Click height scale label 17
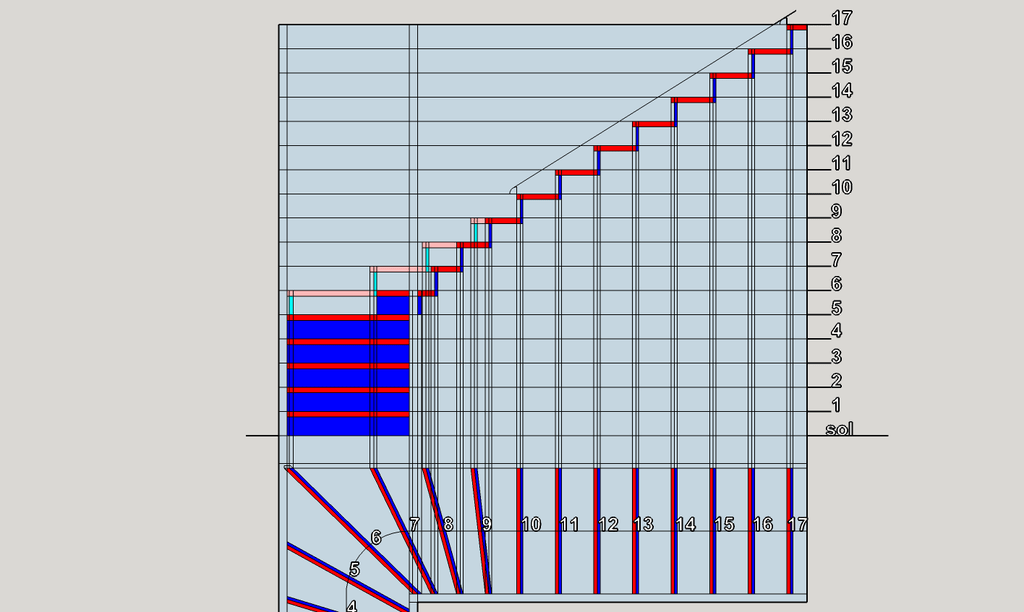Image resolution: width=1024 pixels, height=612 pixels. click(842, 18)
